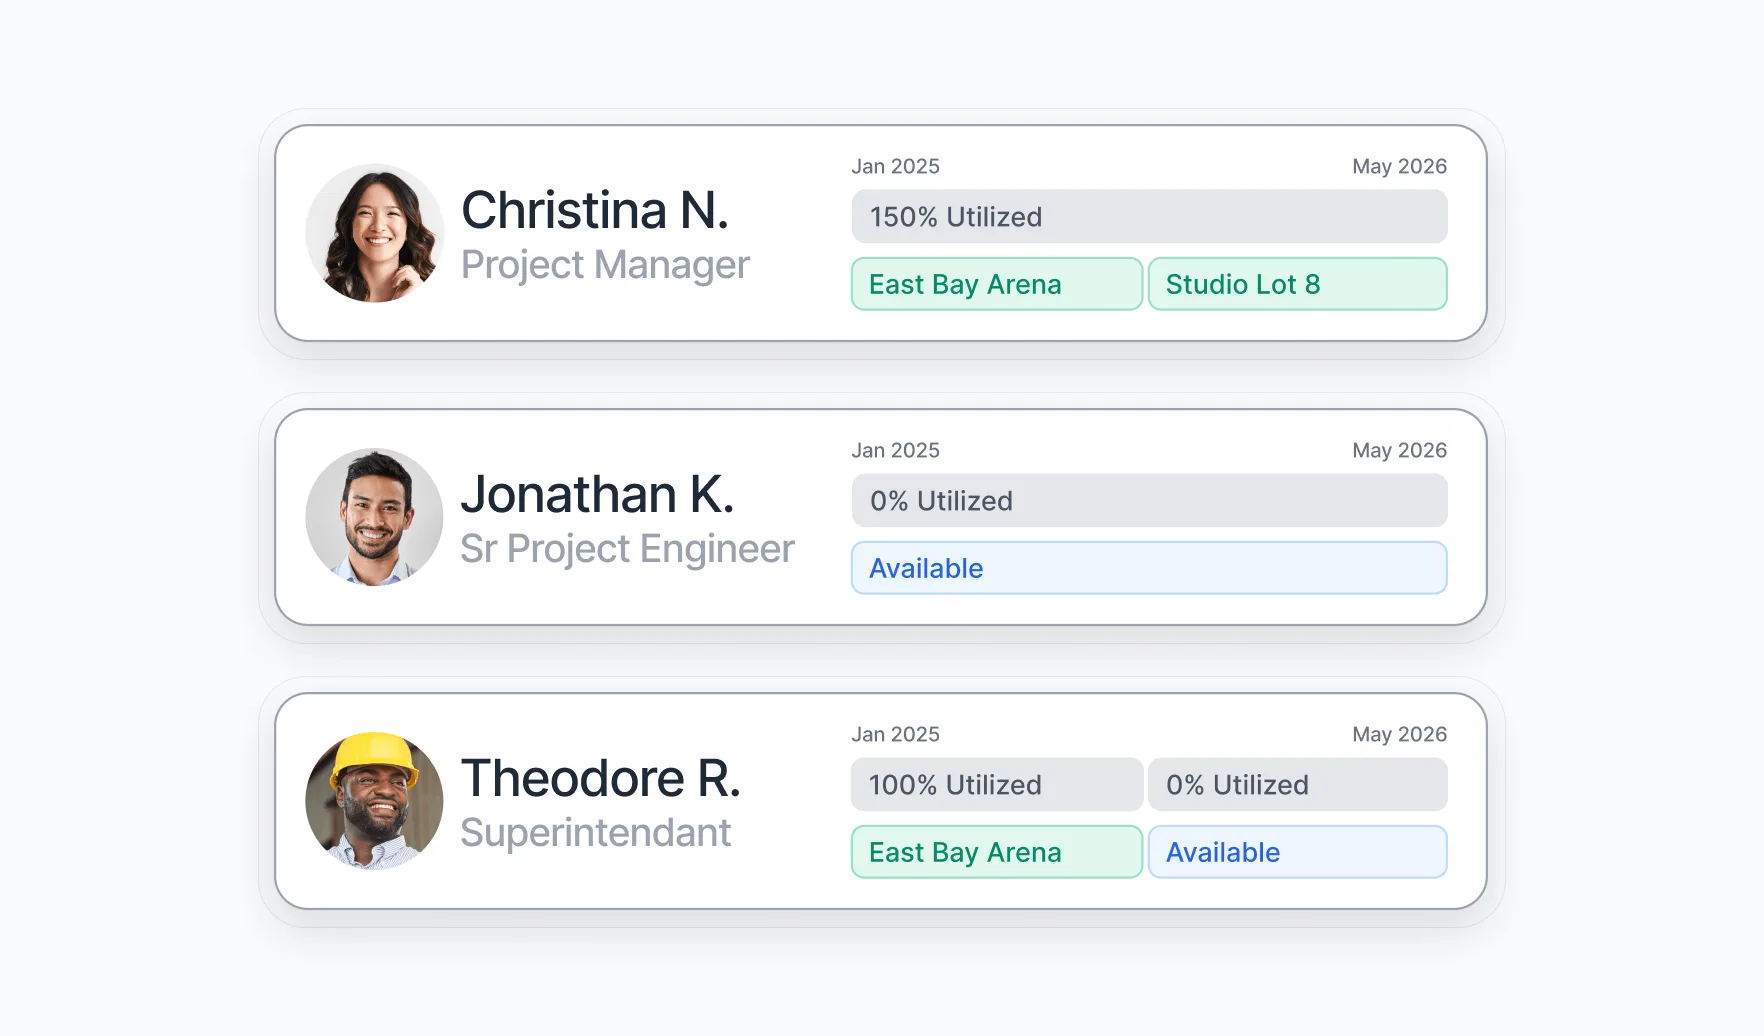
Task: Open Christina's East Bay Arena assignment
Action: point(996,284)
